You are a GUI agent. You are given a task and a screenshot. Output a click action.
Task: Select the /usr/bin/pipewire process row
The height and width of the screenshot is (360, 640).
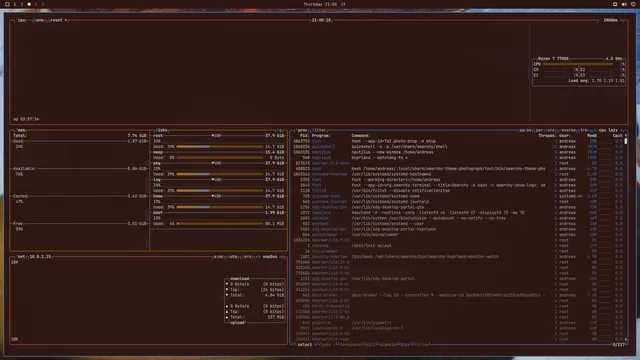click(458, 323)
